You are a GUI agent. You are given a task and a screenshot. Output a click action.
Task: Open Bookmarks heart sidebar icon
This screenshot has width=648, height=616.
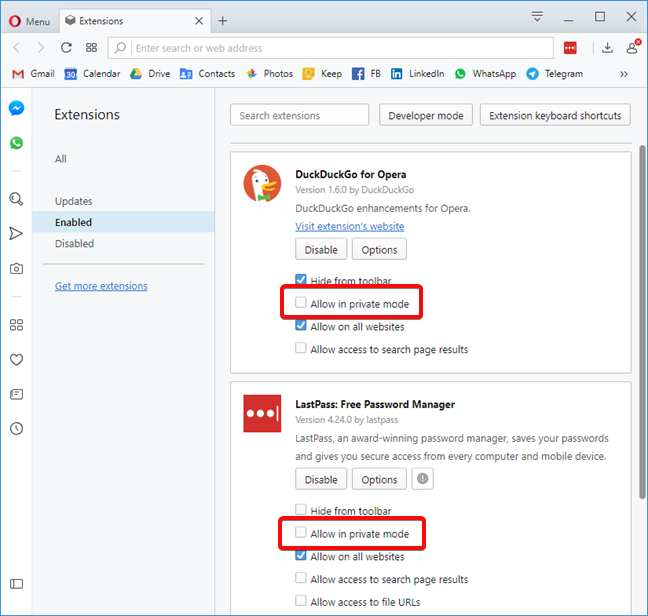click(16, 359)
